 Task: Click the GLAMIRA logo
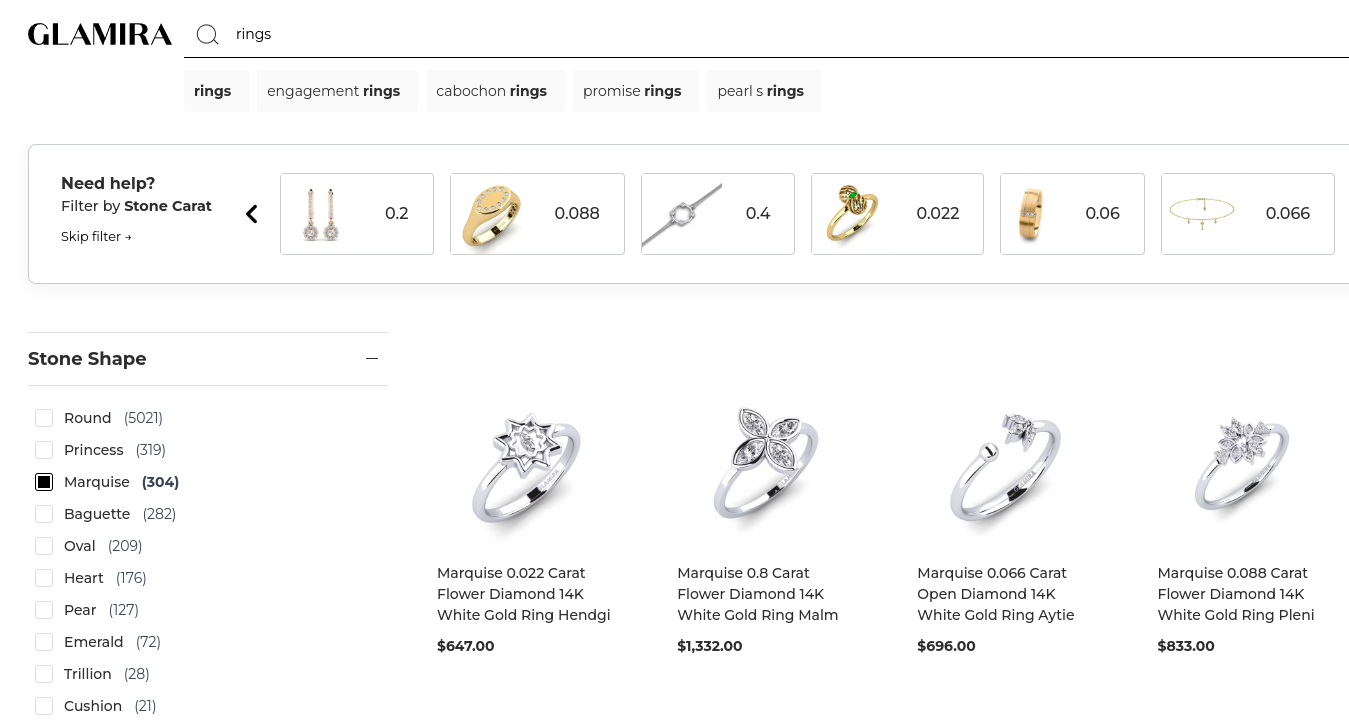click(x=100, y=35)
